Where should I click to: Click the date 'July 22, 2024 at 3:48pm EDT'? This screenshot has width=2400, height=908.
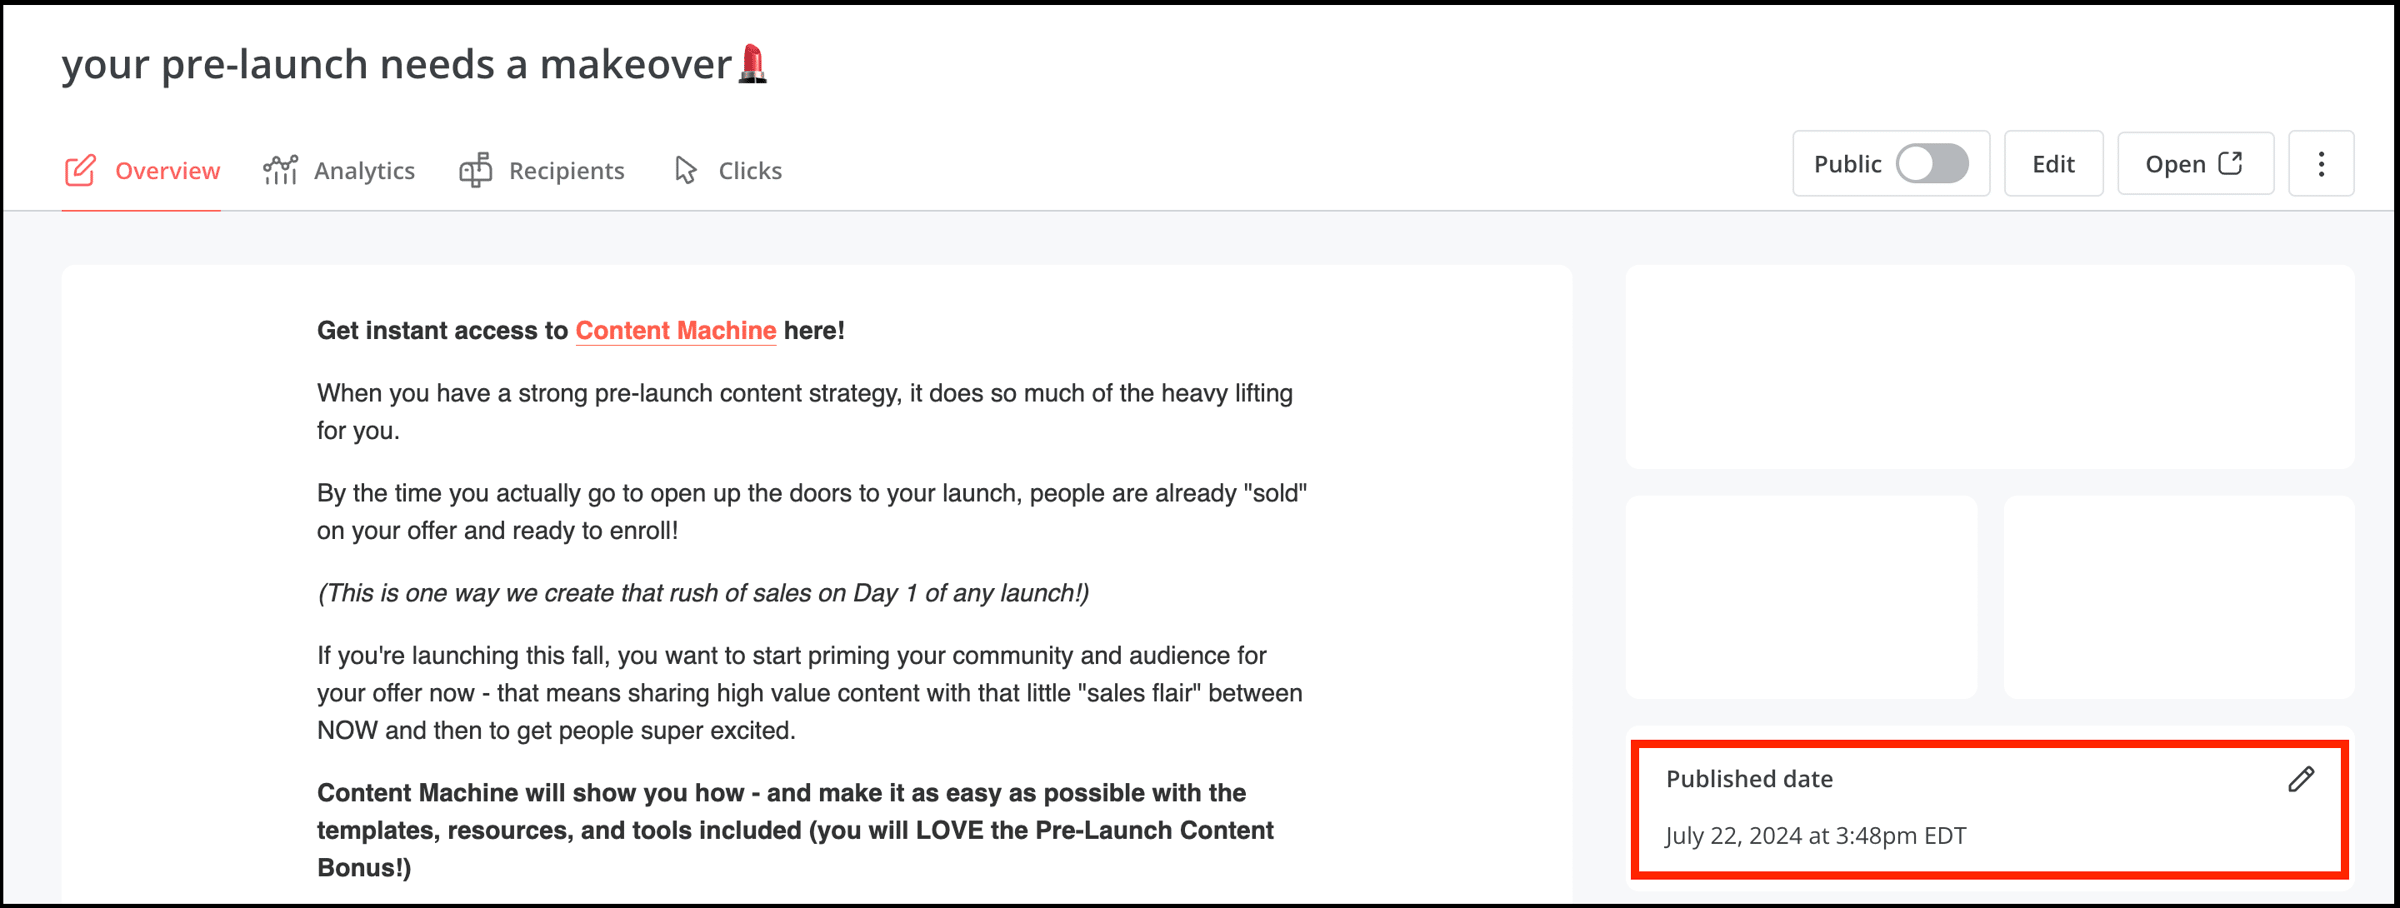point(1816,835)
